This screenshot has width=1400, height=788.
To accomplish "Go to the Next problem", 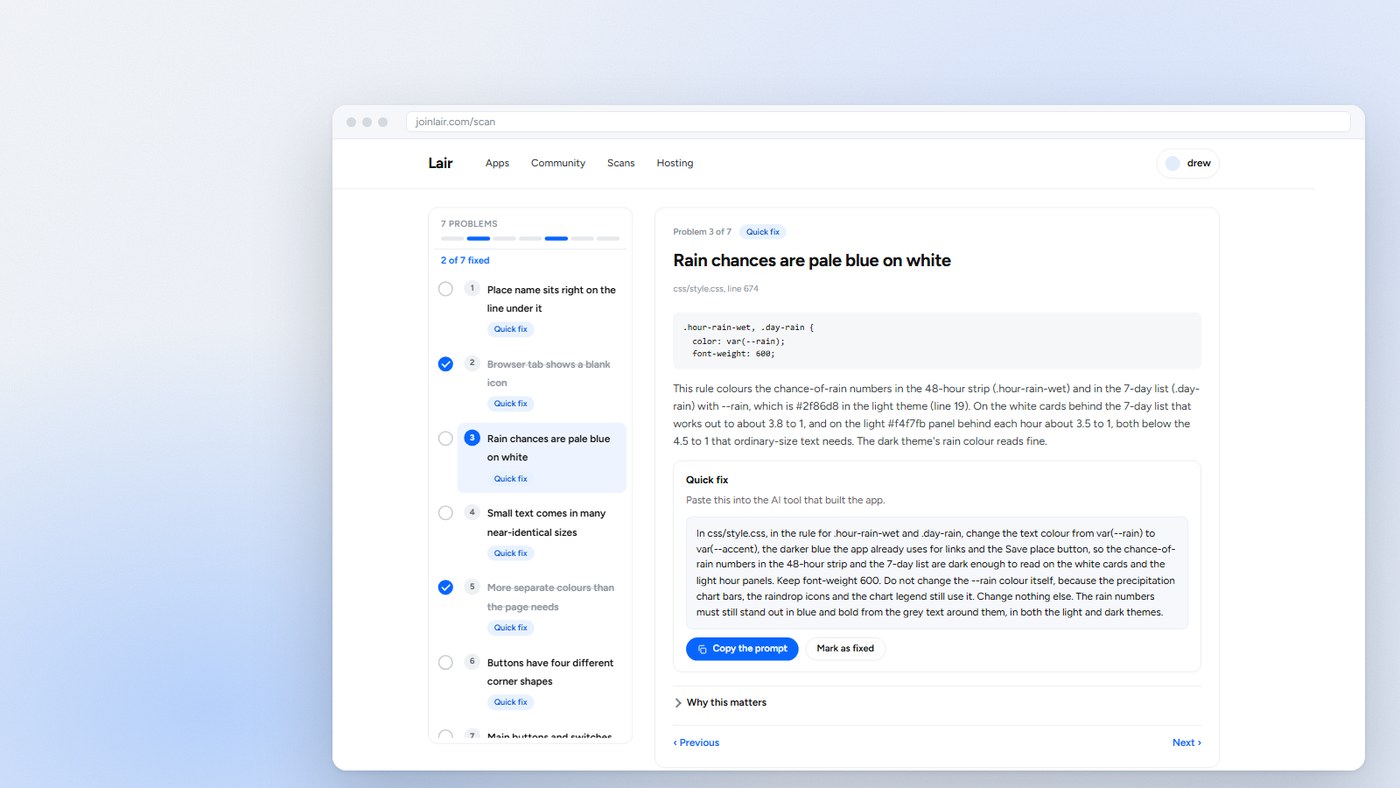I will tap(1187, 743).
